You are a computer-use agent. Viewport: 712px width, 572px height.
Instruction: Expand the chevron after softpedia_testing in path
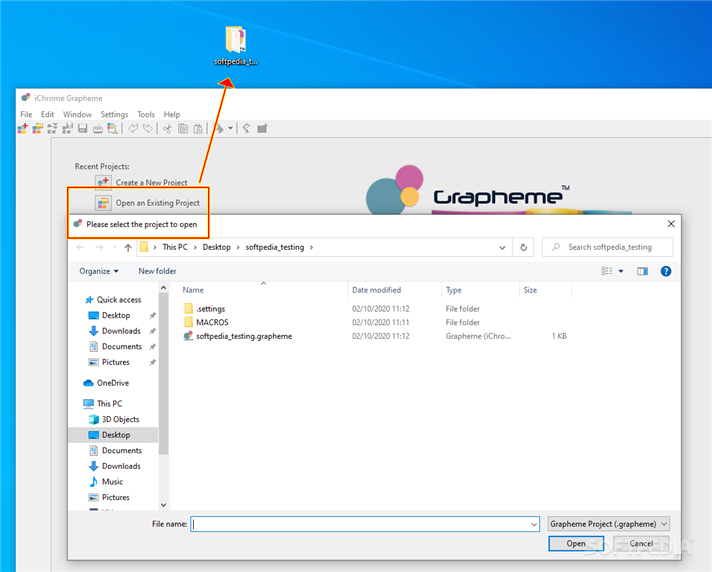click(x=312, y=247)
